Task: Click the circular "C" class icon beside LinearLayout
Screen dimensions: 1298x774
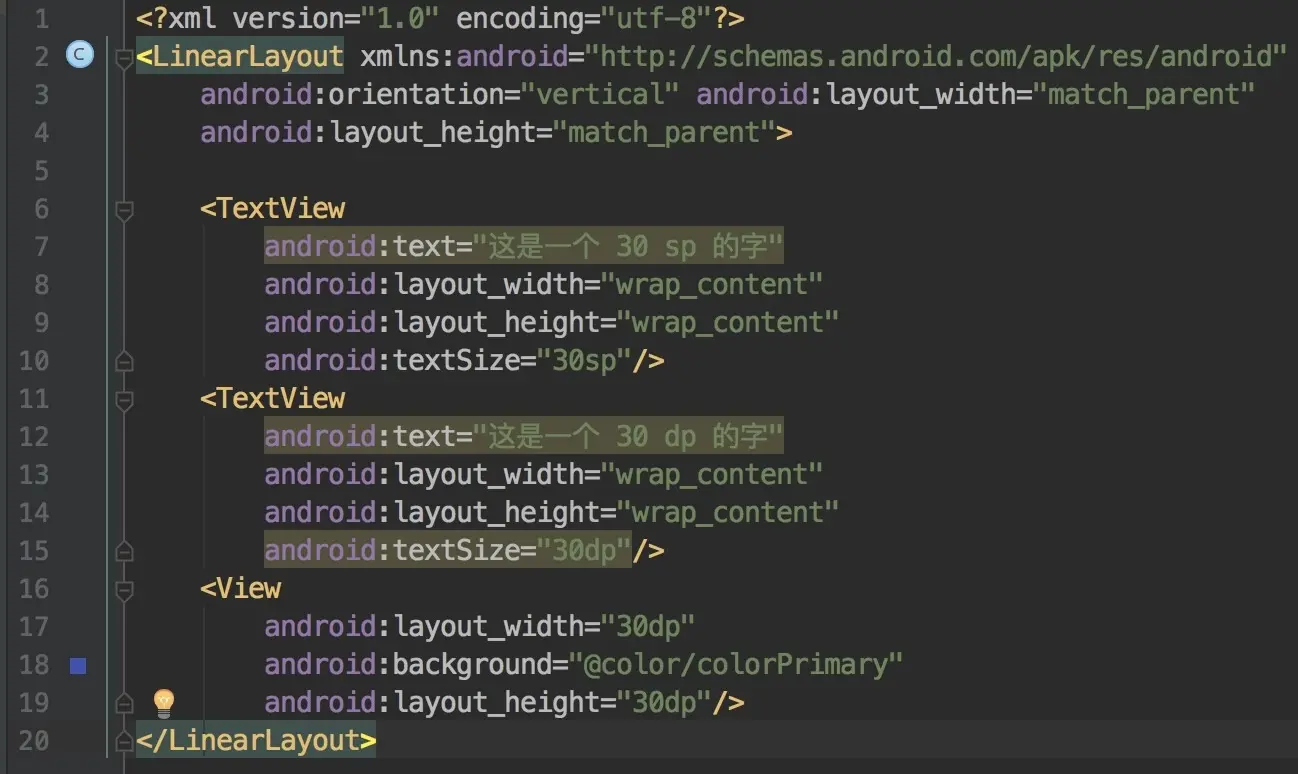Action: [x=79, y=55]
